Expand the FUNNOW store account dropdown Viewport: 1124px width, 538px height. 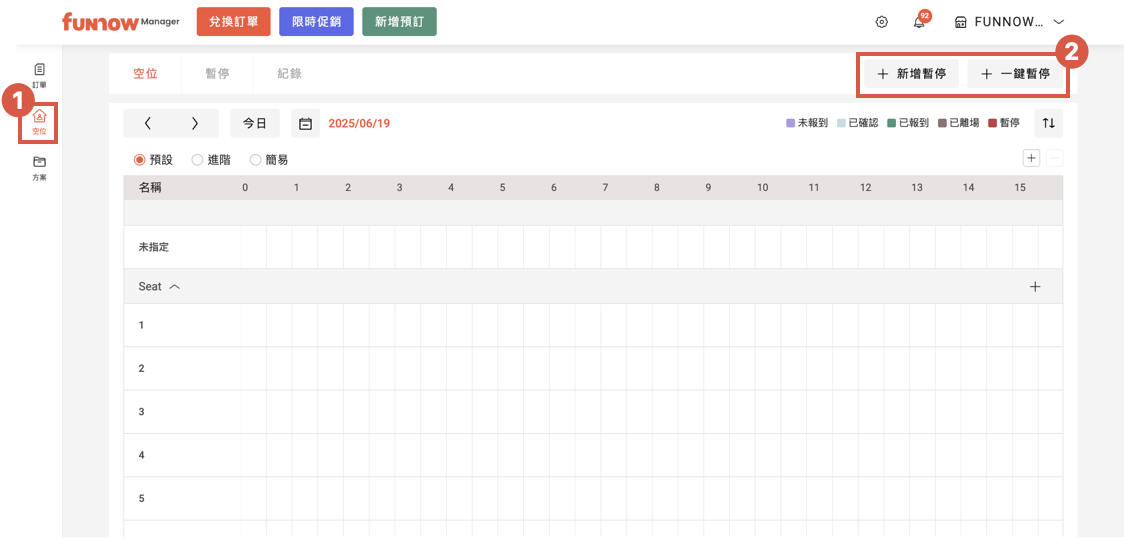(x=1058, y=22)
